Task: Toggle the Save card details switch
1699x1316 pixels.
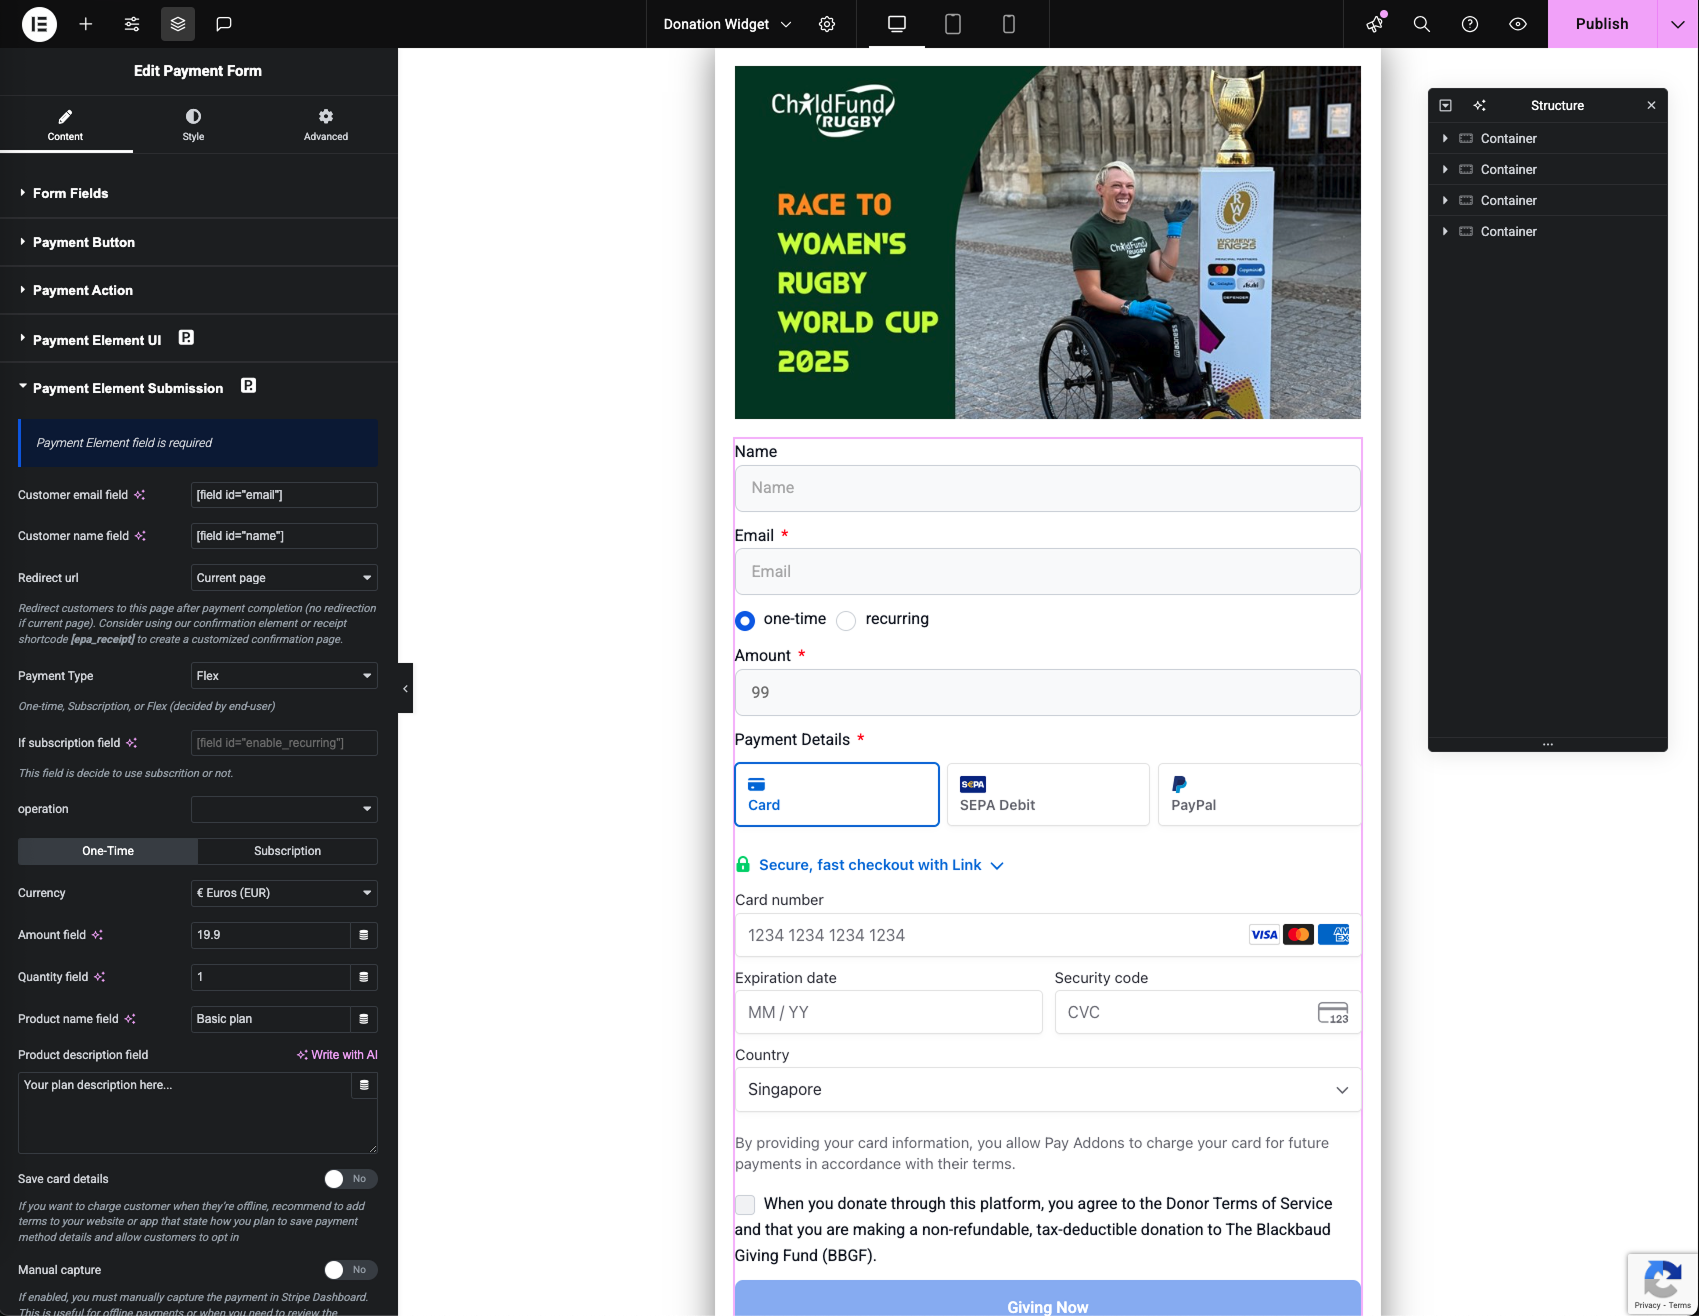Action: [x=350, y=1179]
